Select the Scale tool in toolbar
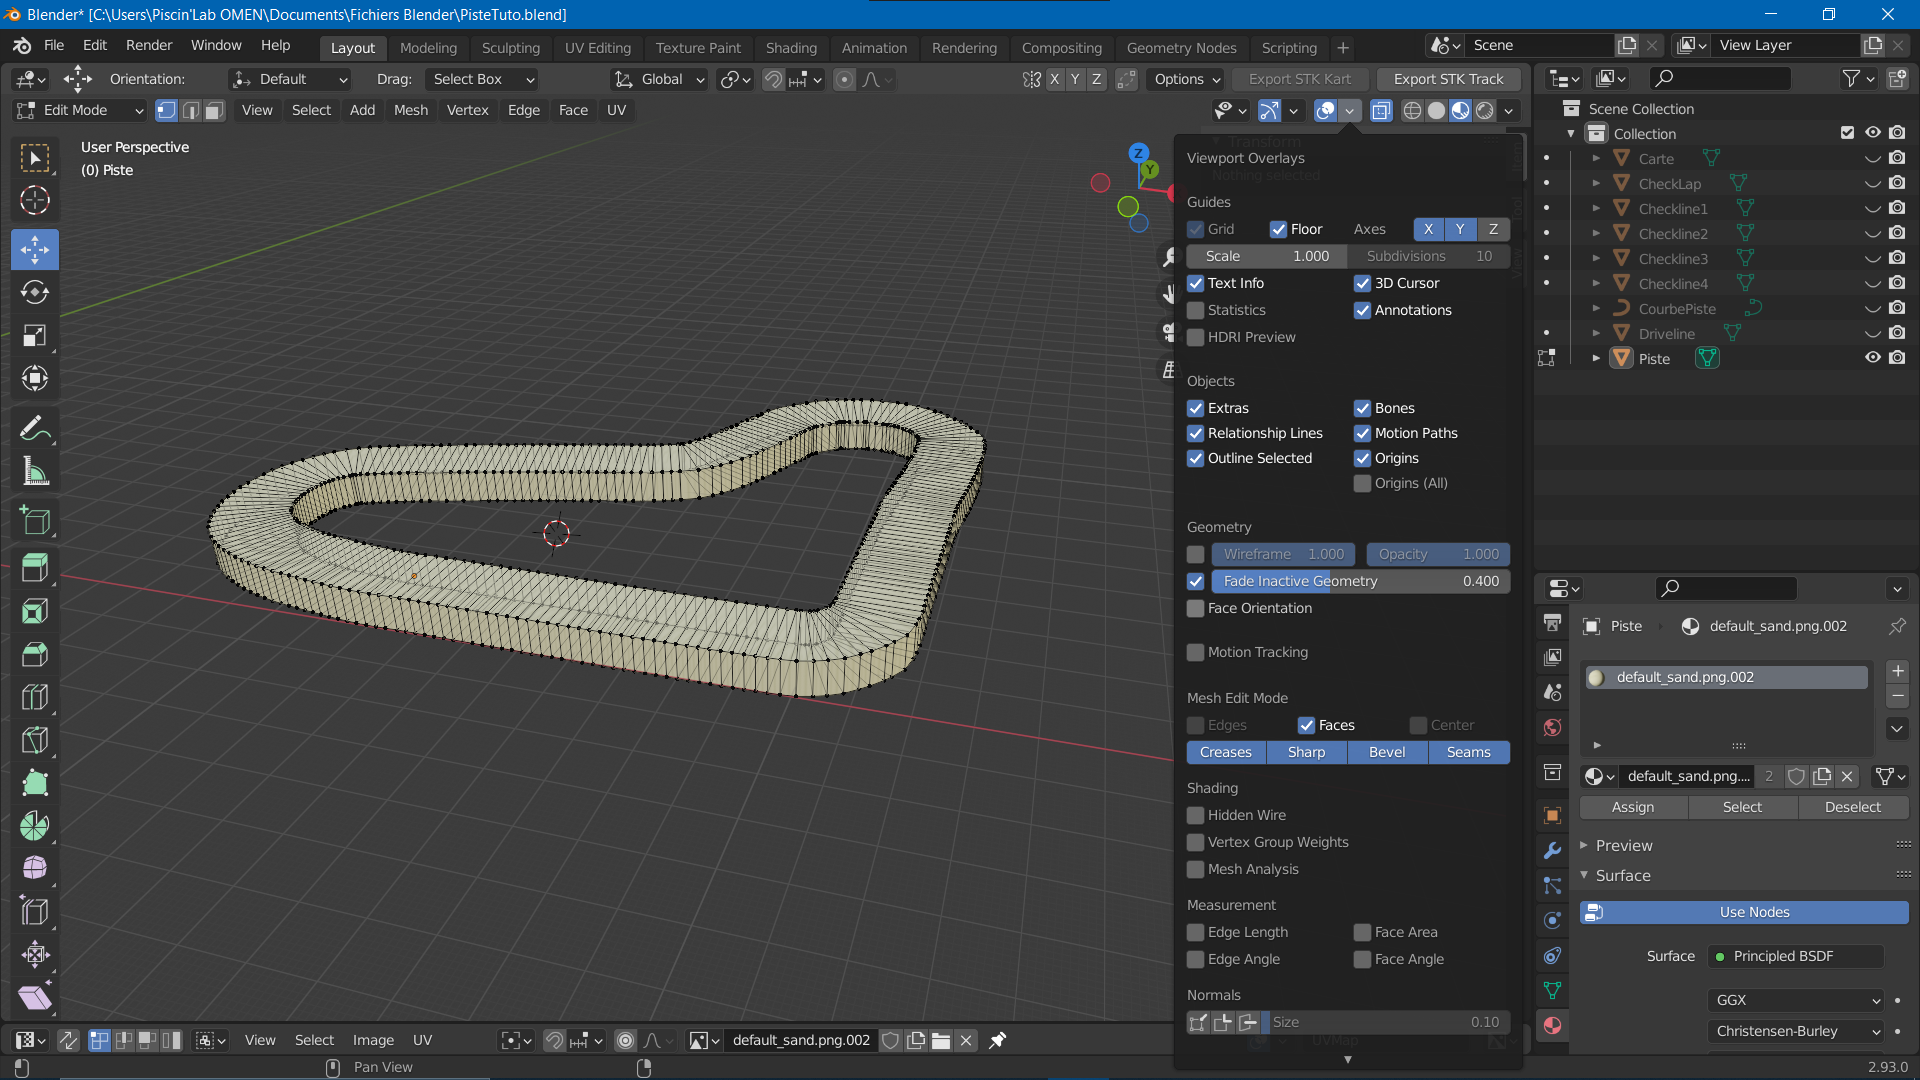 (x=35, y=336)
